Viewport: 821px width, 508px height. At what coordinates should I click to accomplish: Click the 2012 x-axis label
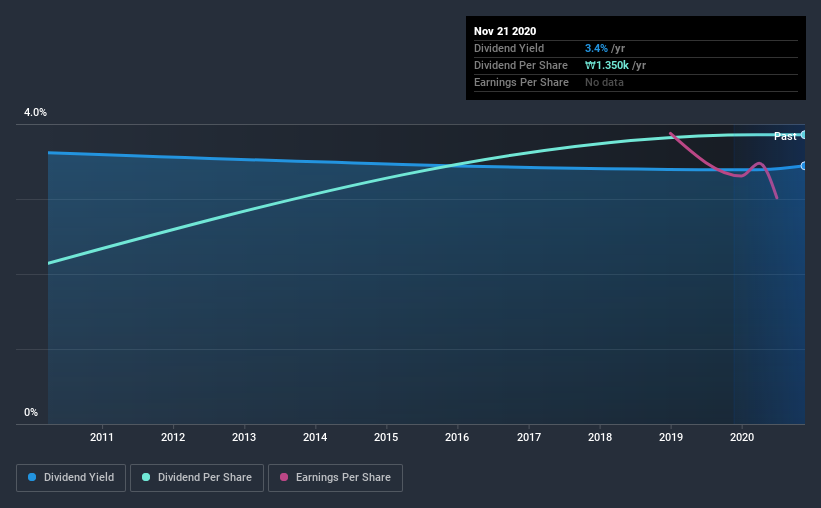coord(173,437)
